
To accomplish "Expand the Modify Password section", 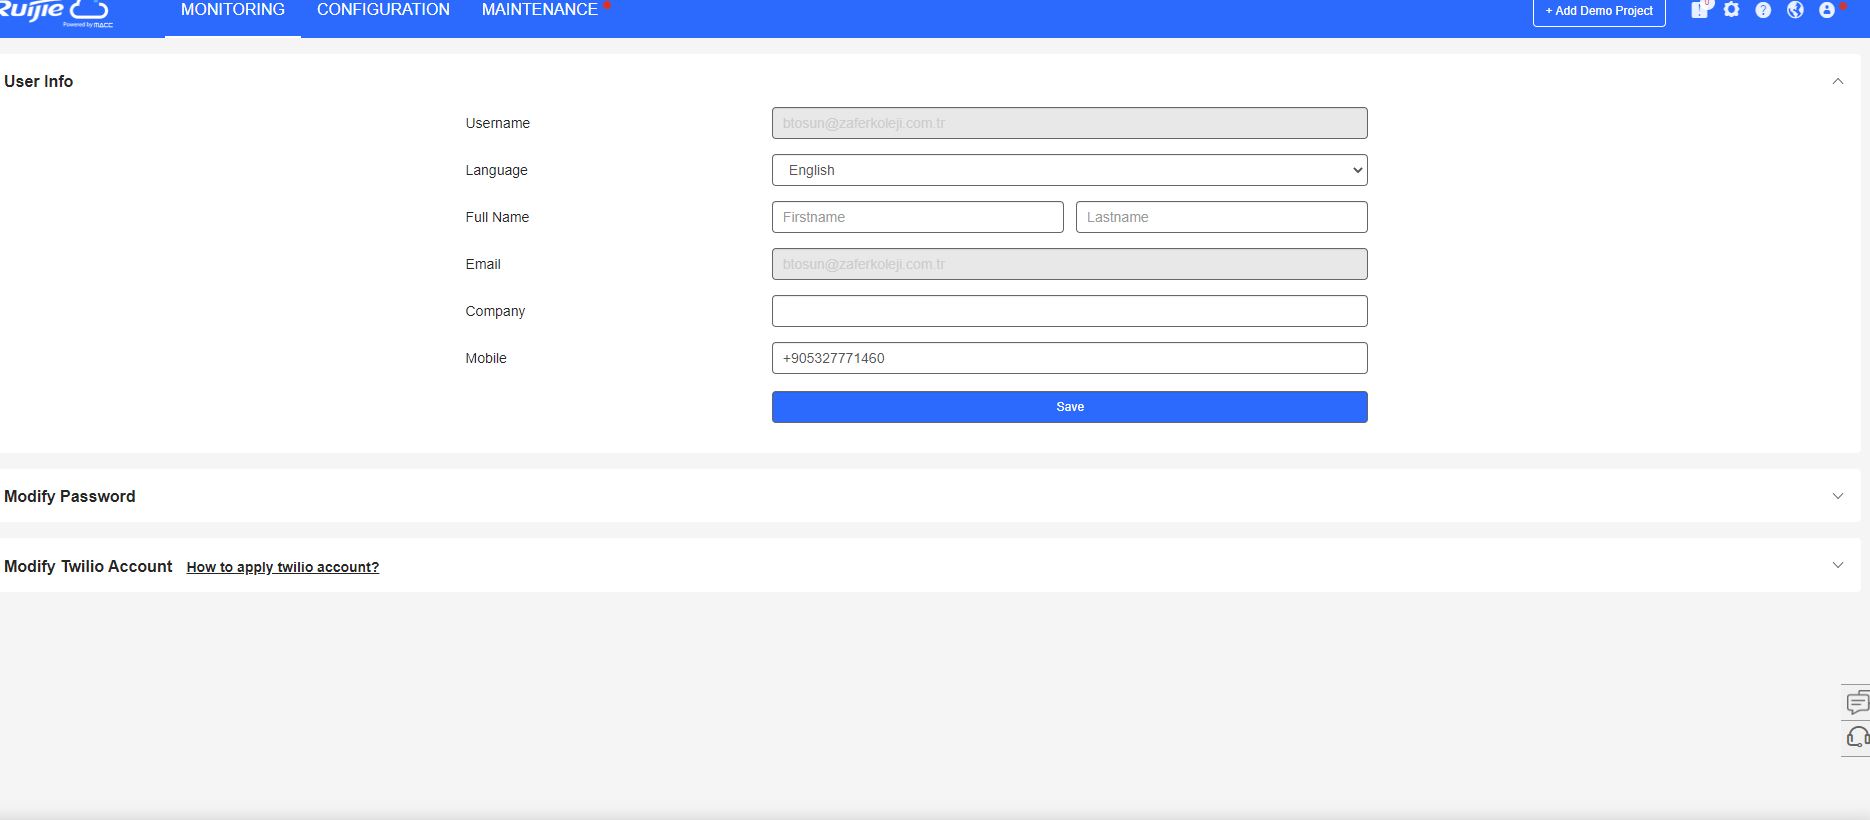I will coord(1837,496).
